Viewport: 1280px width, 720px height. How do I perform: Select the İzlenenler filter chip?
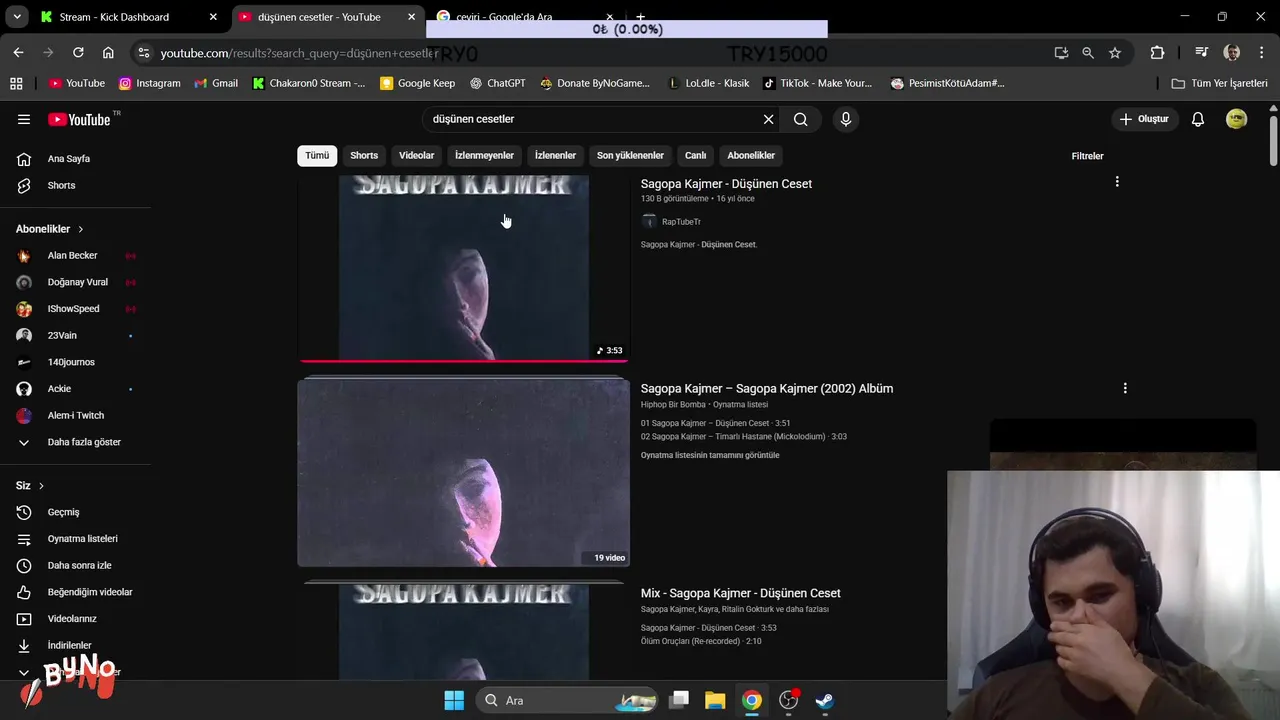(555, 155)
